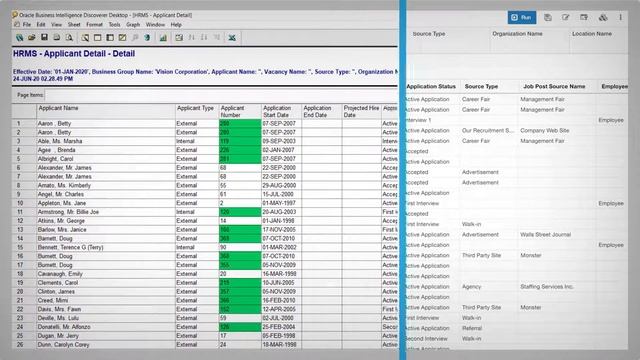Image resolution: width=640 pixels, height=360 pixels.
Task: Select the Application Start Date column header
Action: point(281,111)
